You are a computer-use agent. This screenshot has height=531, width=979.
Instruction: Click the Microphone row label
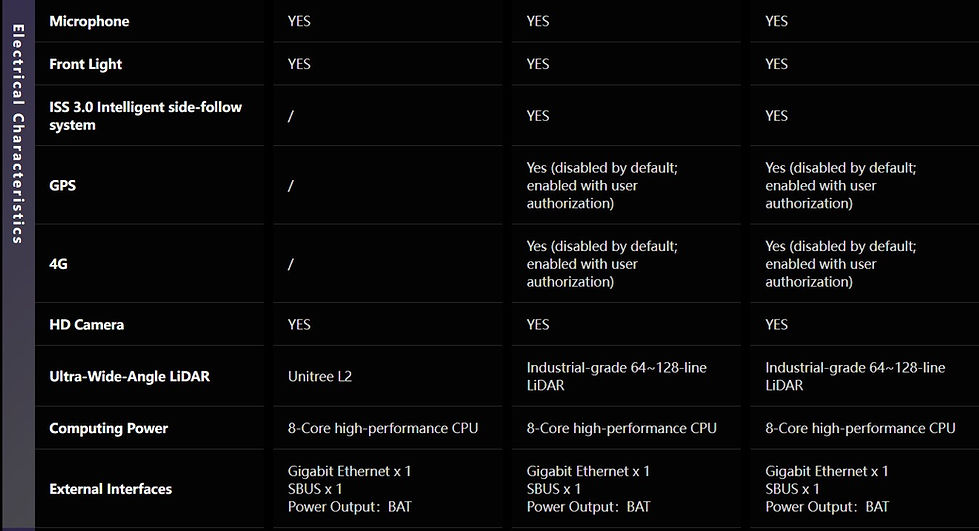coord(89,21)
